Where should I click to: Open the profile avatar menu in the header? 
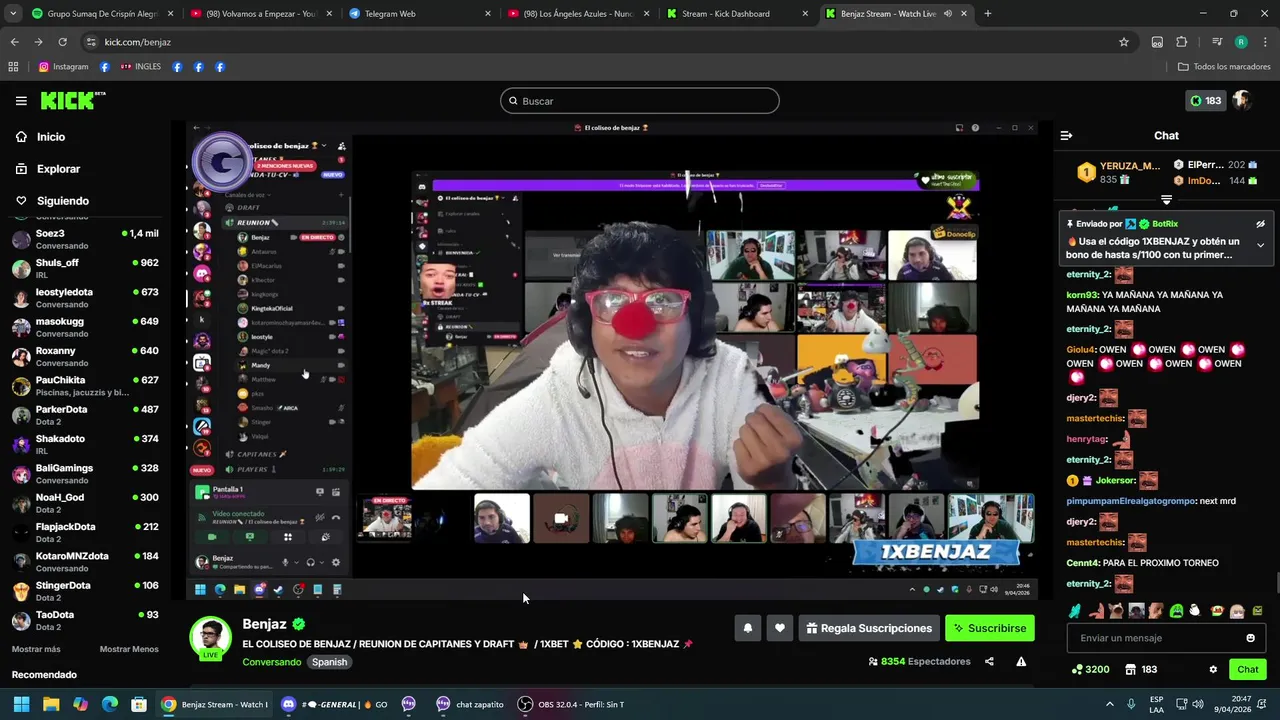(1242, 100)
